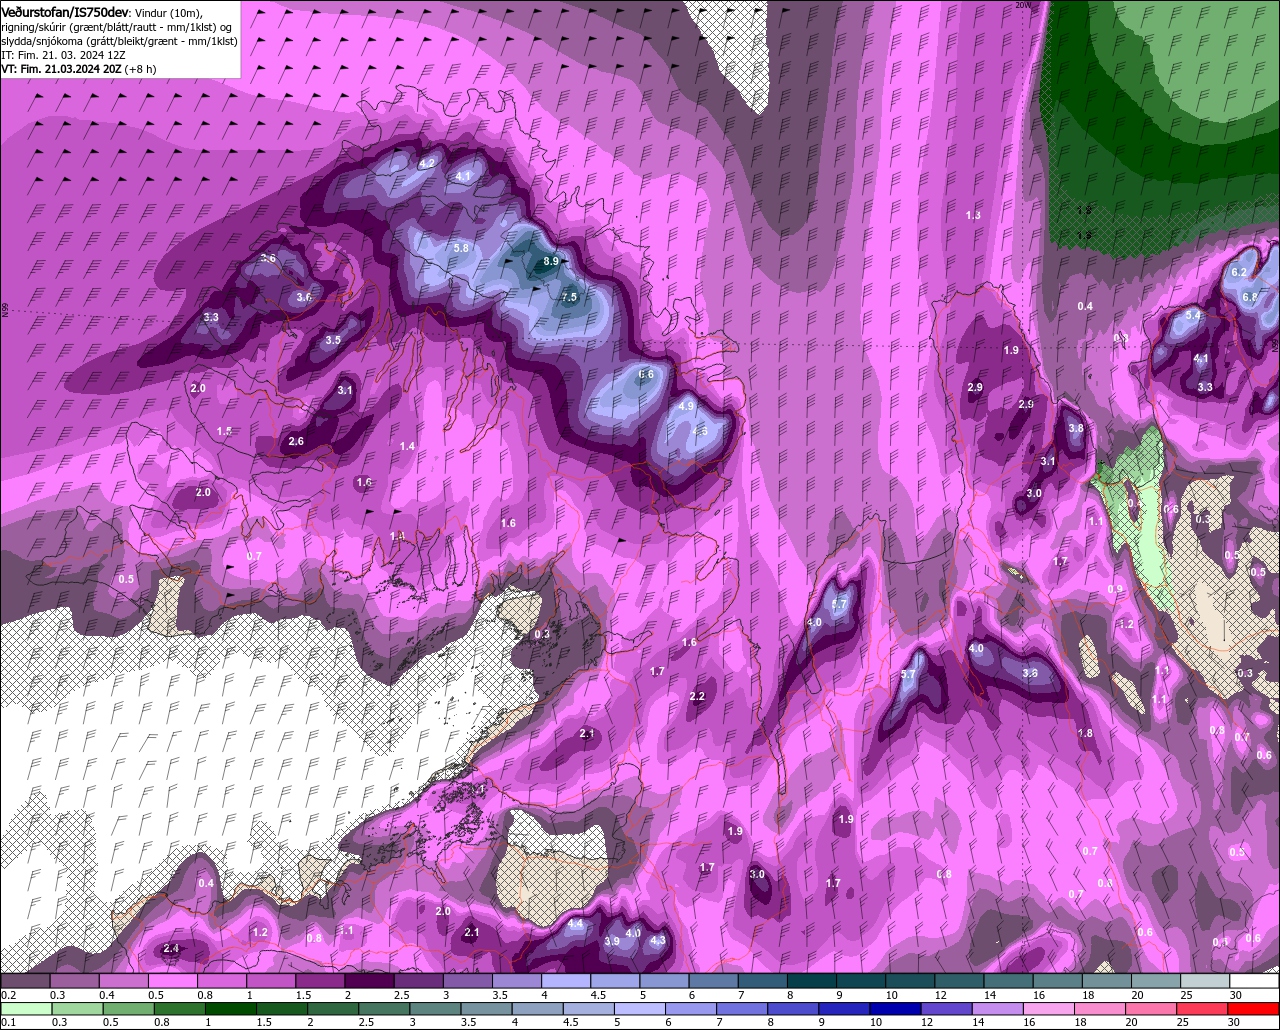Click the Veðurstofan/IS750dev title text
The image size is (1280, 1030).
[65, 11]
